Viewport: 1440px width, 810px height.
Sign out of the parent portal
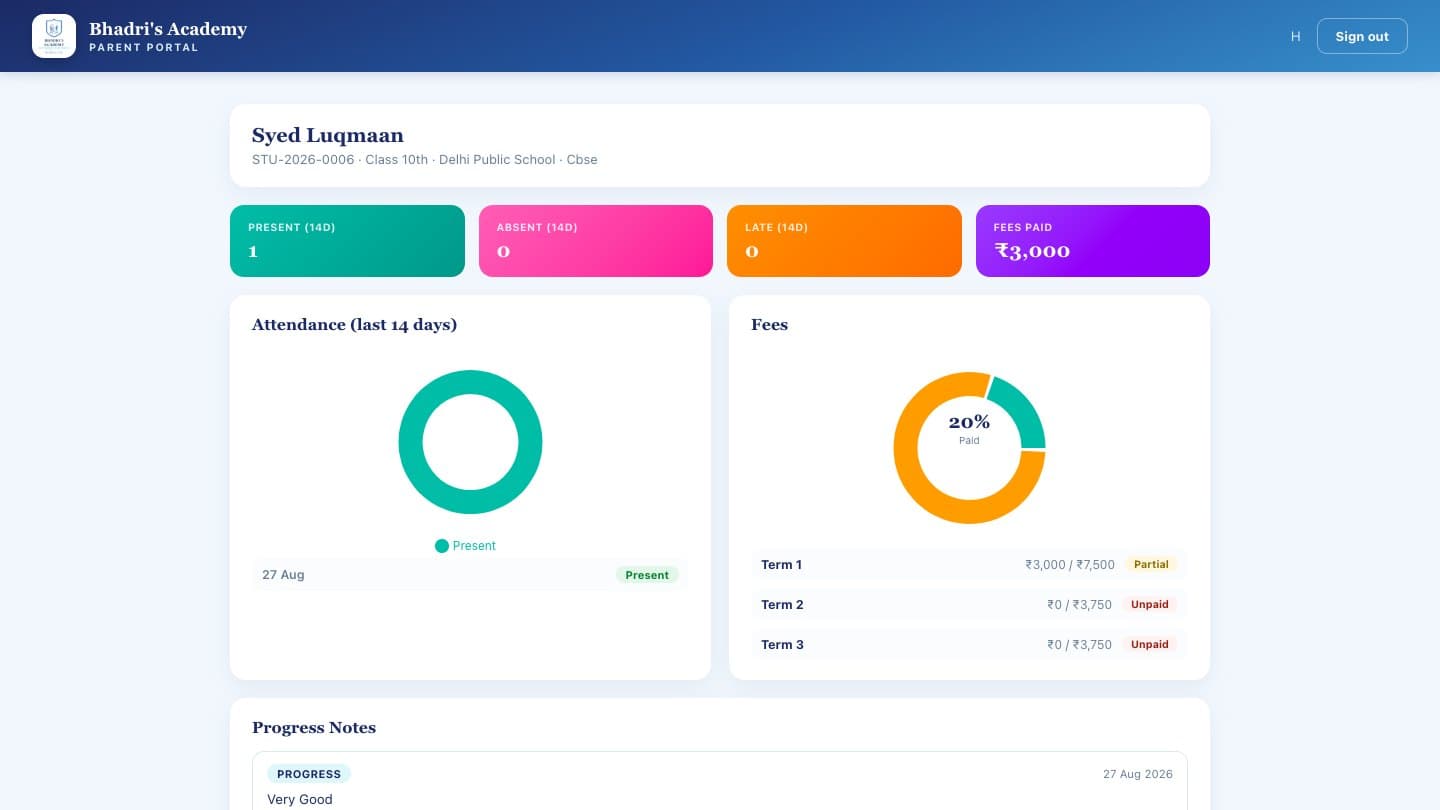[1362, 36]
